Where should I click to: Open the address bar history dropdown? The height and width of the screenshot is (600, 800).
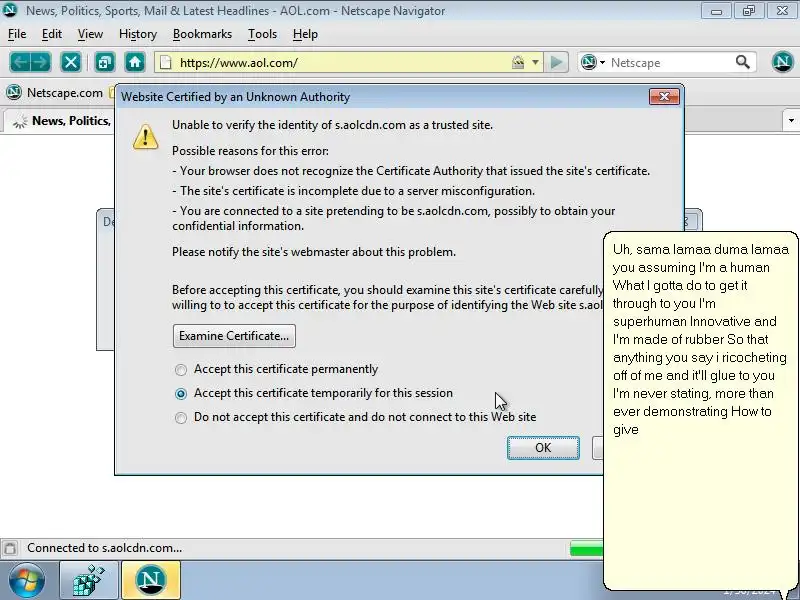[x=535, y=63]
